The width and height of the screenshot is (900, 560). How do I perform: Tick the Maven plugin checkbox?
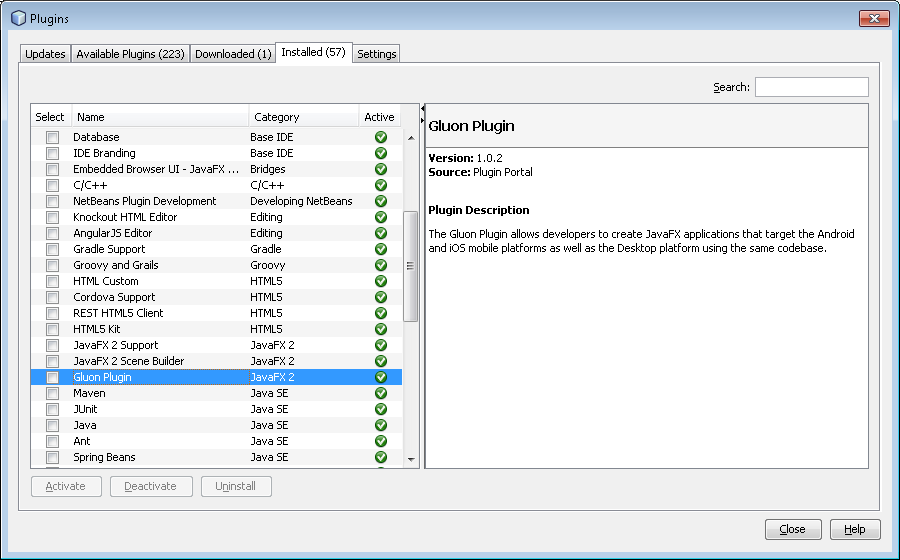coord(52,394)
